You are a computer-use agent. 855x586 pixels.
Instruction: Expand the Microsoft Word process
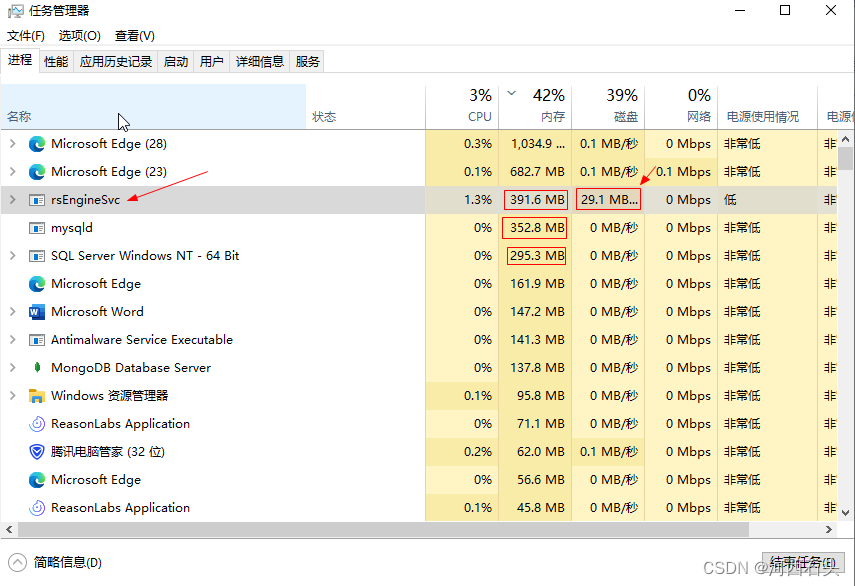tap(13, 312)
